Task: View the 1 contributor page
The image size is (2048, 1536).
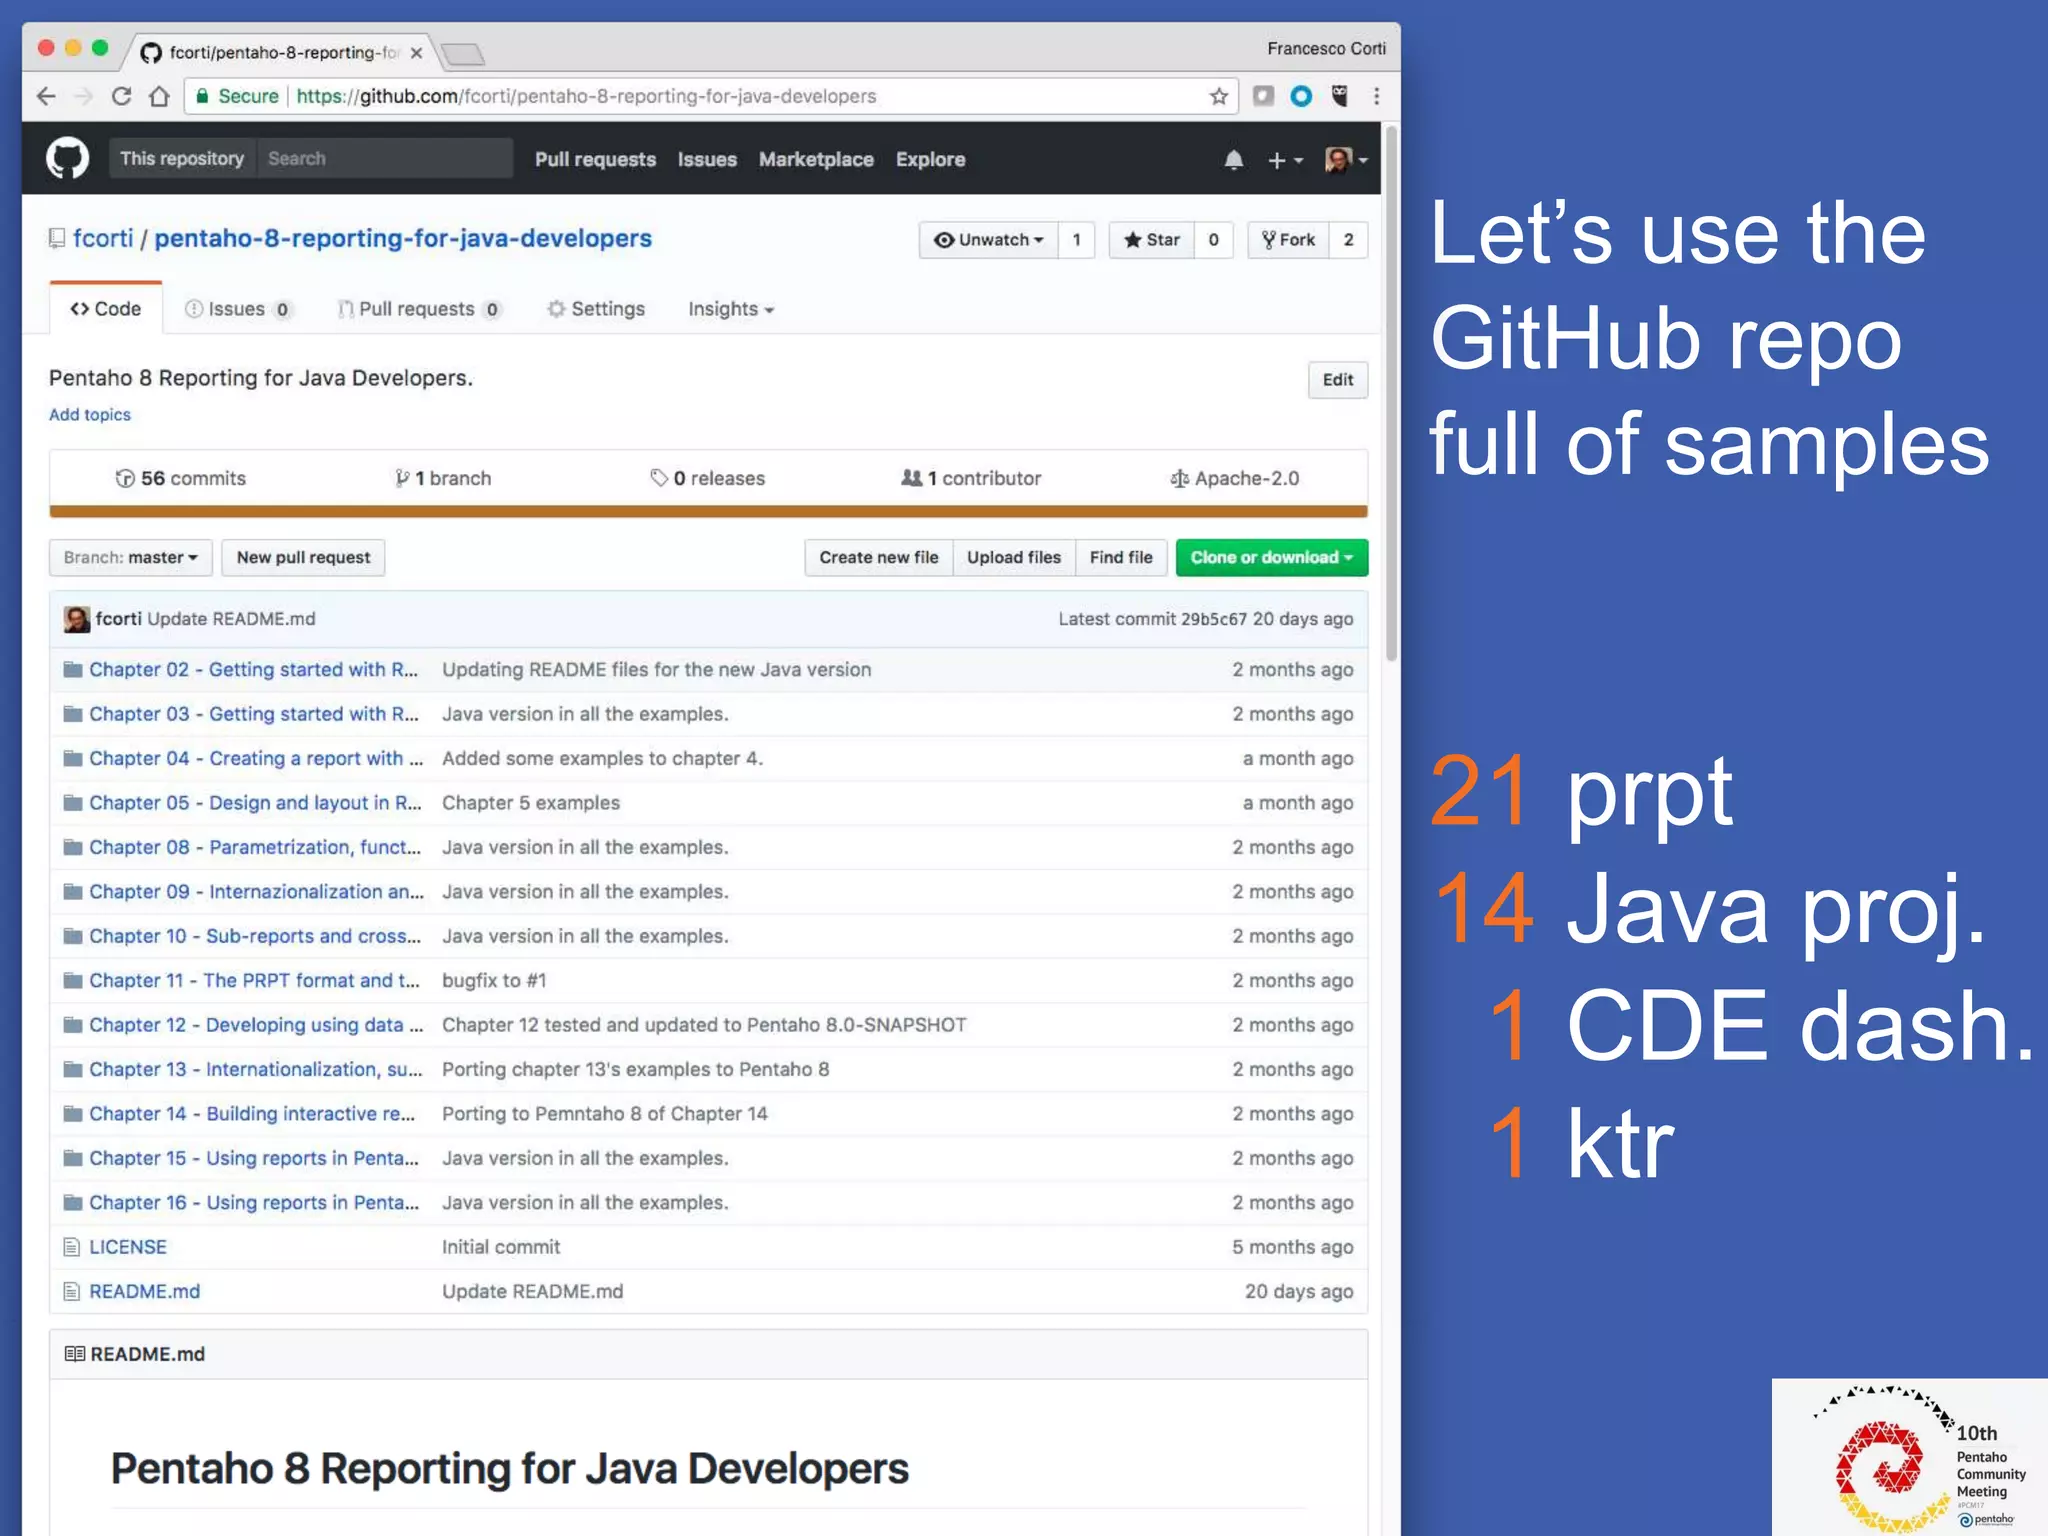Action: [x=971, y=478]
